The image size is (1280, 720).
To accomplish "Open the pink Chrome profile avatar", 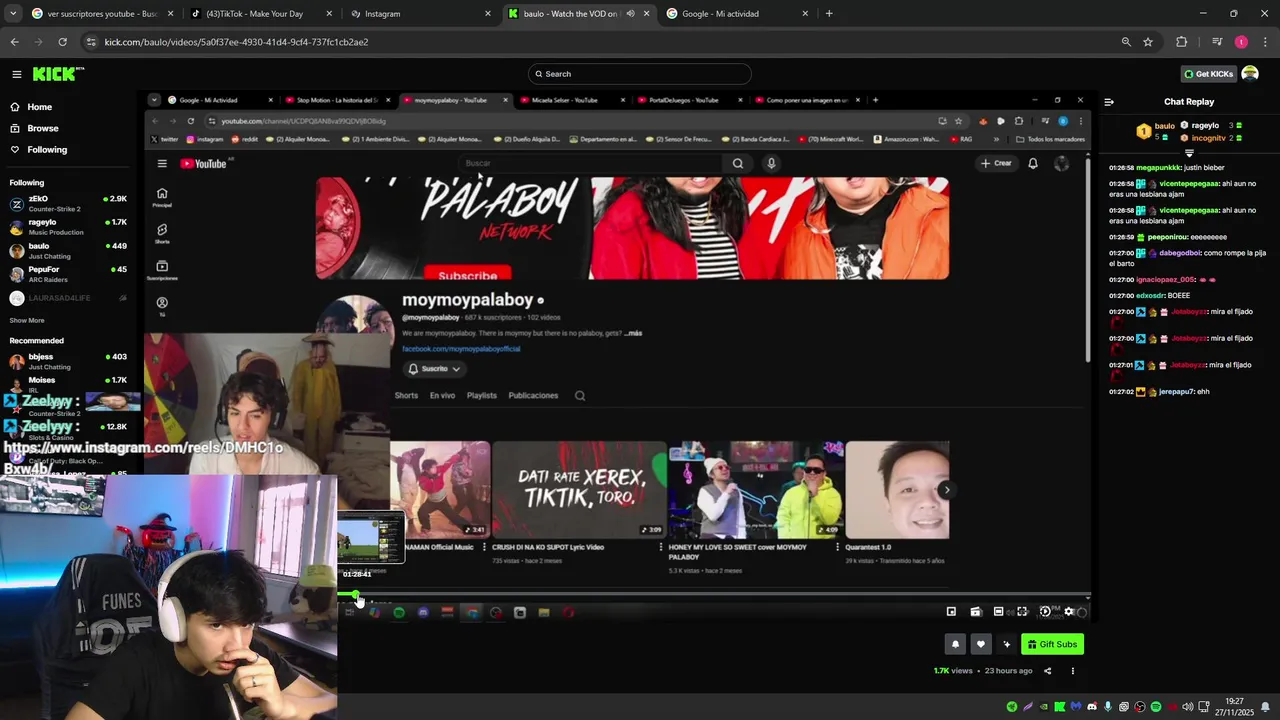I will point(1241,42).
